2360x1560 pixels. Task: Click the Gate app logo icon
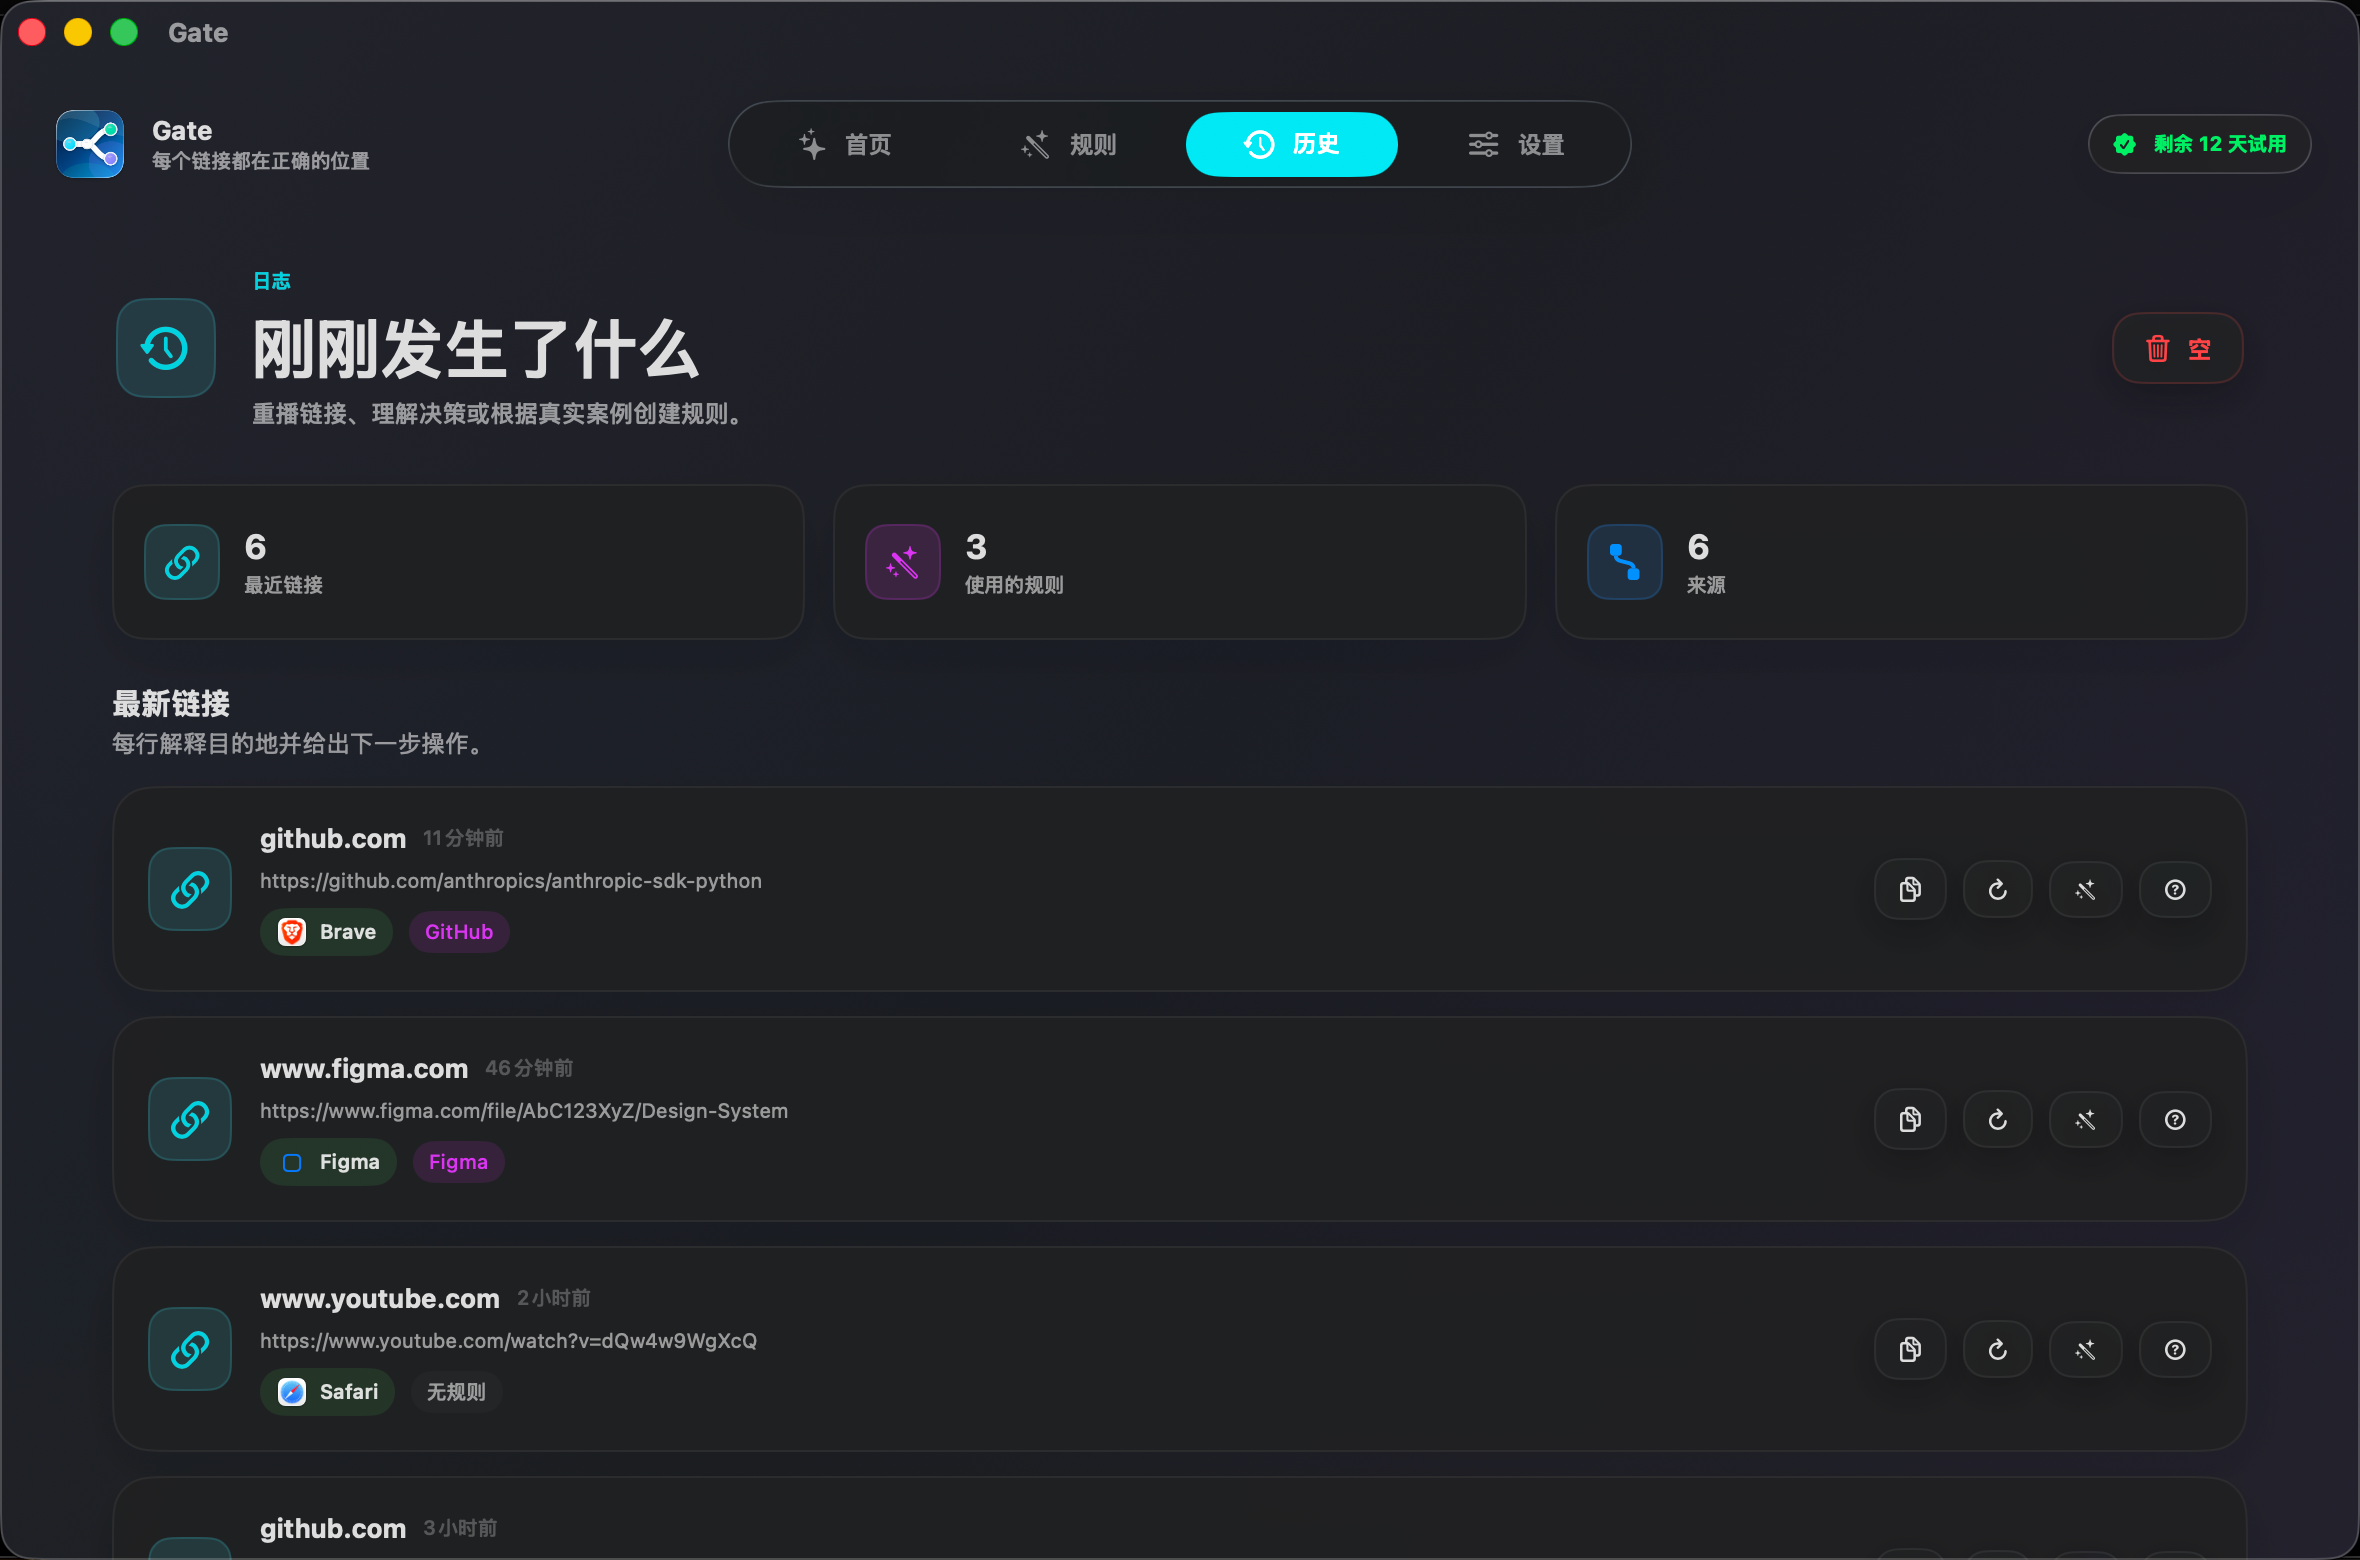[90, 144]
